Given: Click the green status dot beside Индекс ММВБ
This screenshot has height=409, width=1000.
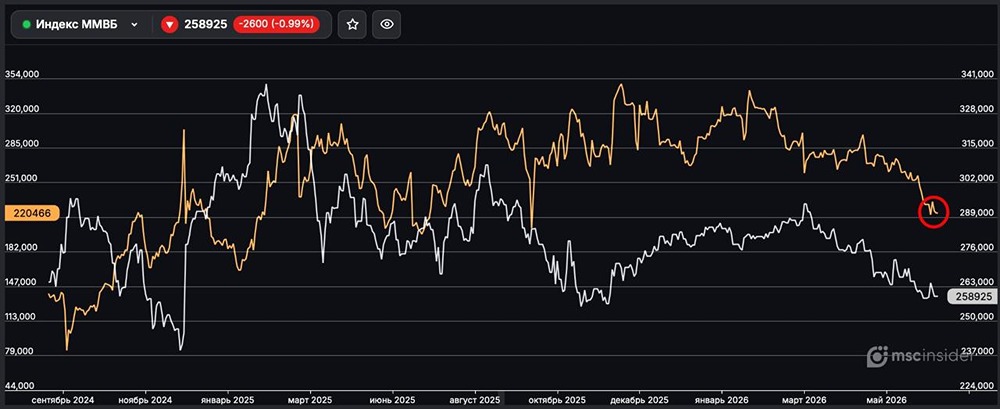Looking at the screenshot, I should click(26, 24).
